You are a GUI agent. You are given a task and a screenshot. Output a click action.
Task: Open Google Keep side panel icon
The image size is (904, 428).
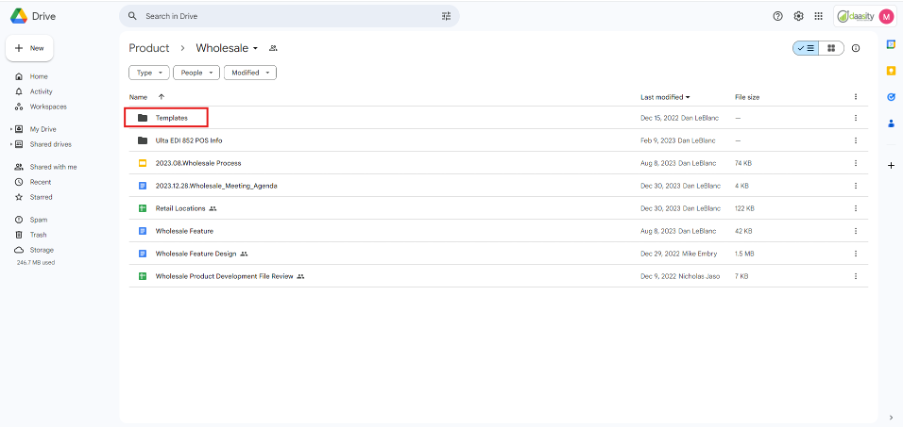891,71
